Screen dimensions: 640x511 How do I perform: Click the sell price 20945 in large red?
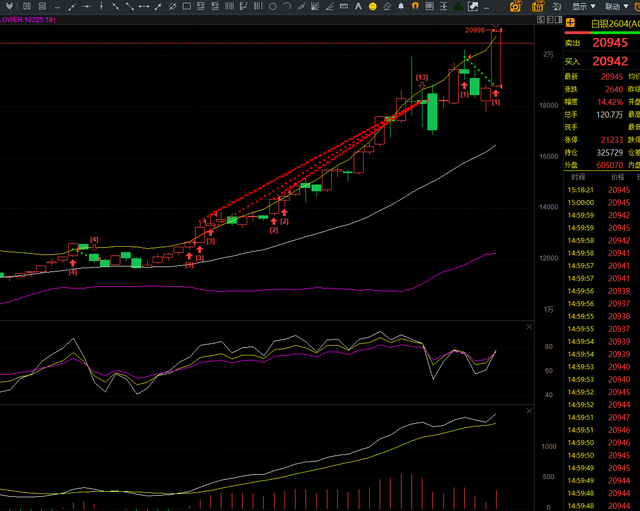[x=610, y=42]
